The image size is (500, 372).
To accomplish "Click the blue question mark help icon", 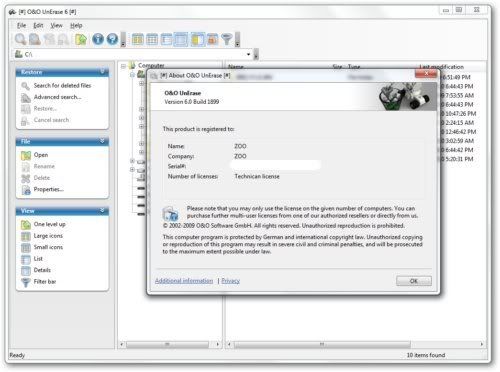I will 112,39.
